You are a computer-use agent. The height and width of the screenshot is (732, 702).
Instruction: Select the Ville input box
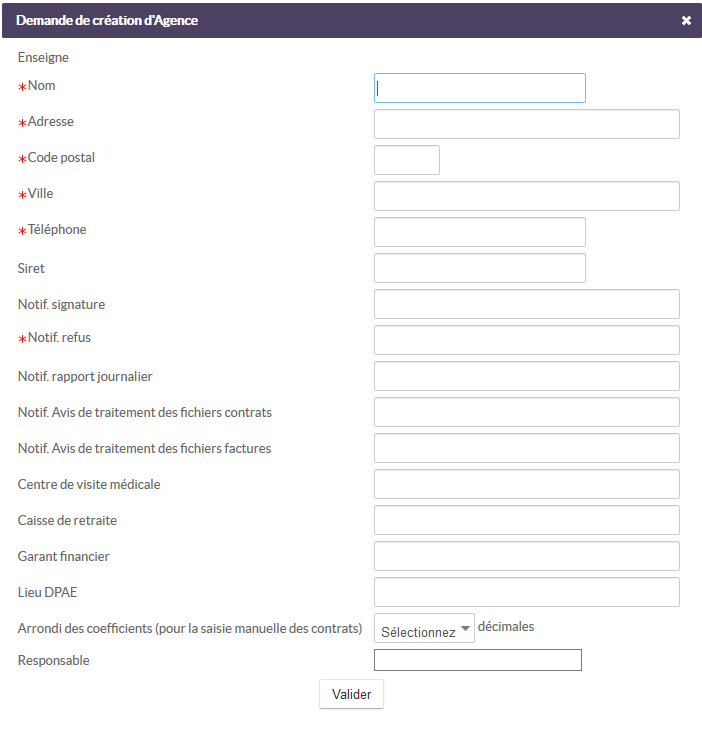click(x=526, y=196)
